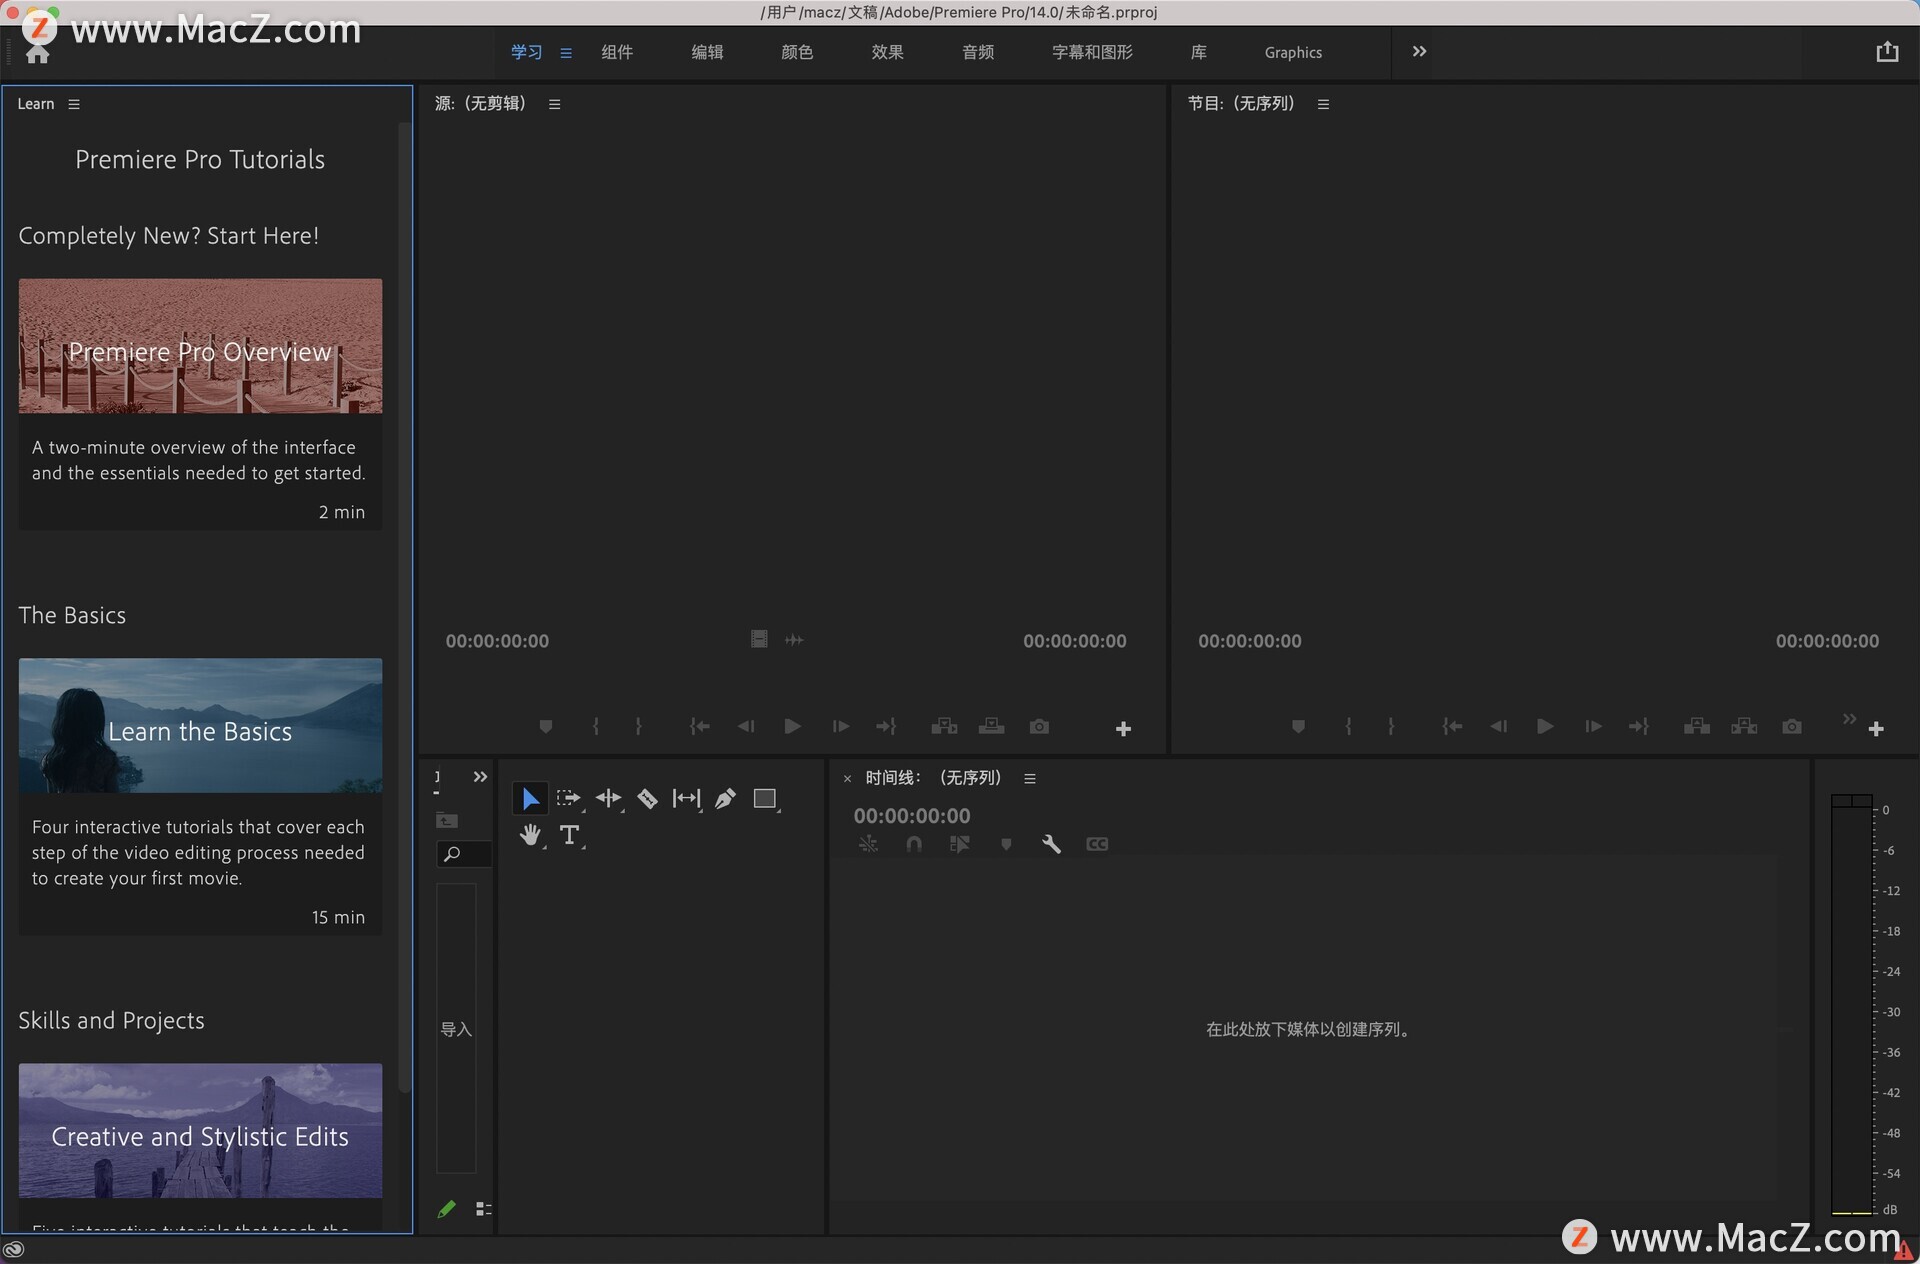Switch to 效果 workspace tab
This screenshot has height=1264, width=1920.
click(887, 52)
